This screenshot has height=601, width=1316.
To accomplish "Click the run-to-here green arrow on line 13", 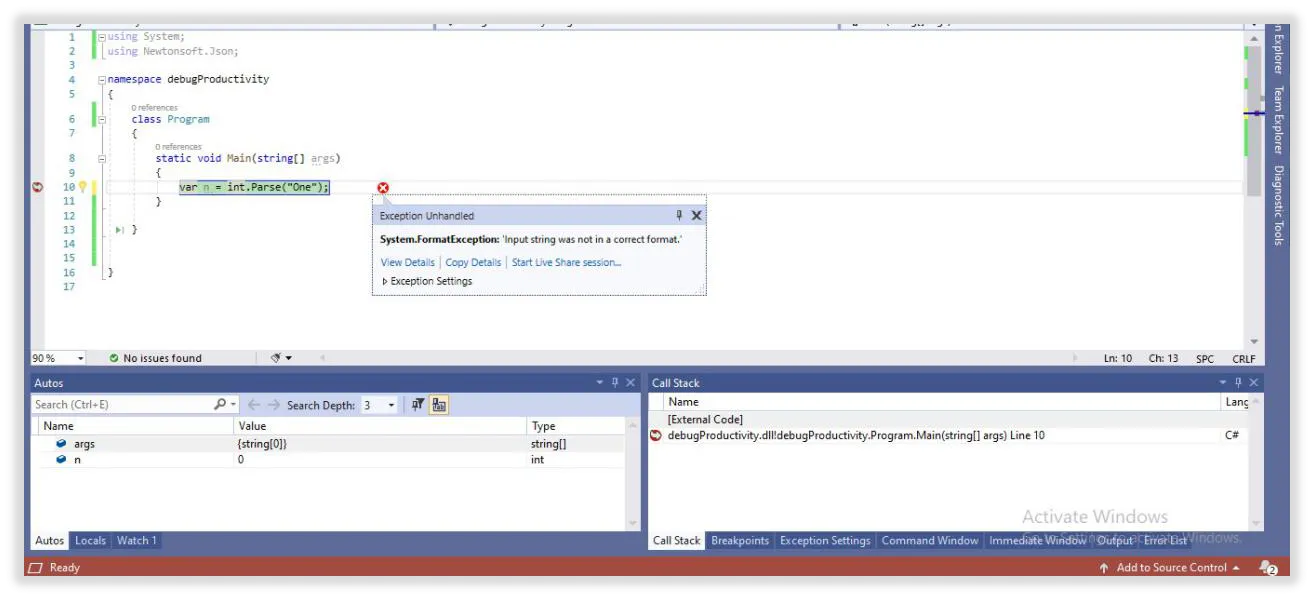I will [120, 230].
